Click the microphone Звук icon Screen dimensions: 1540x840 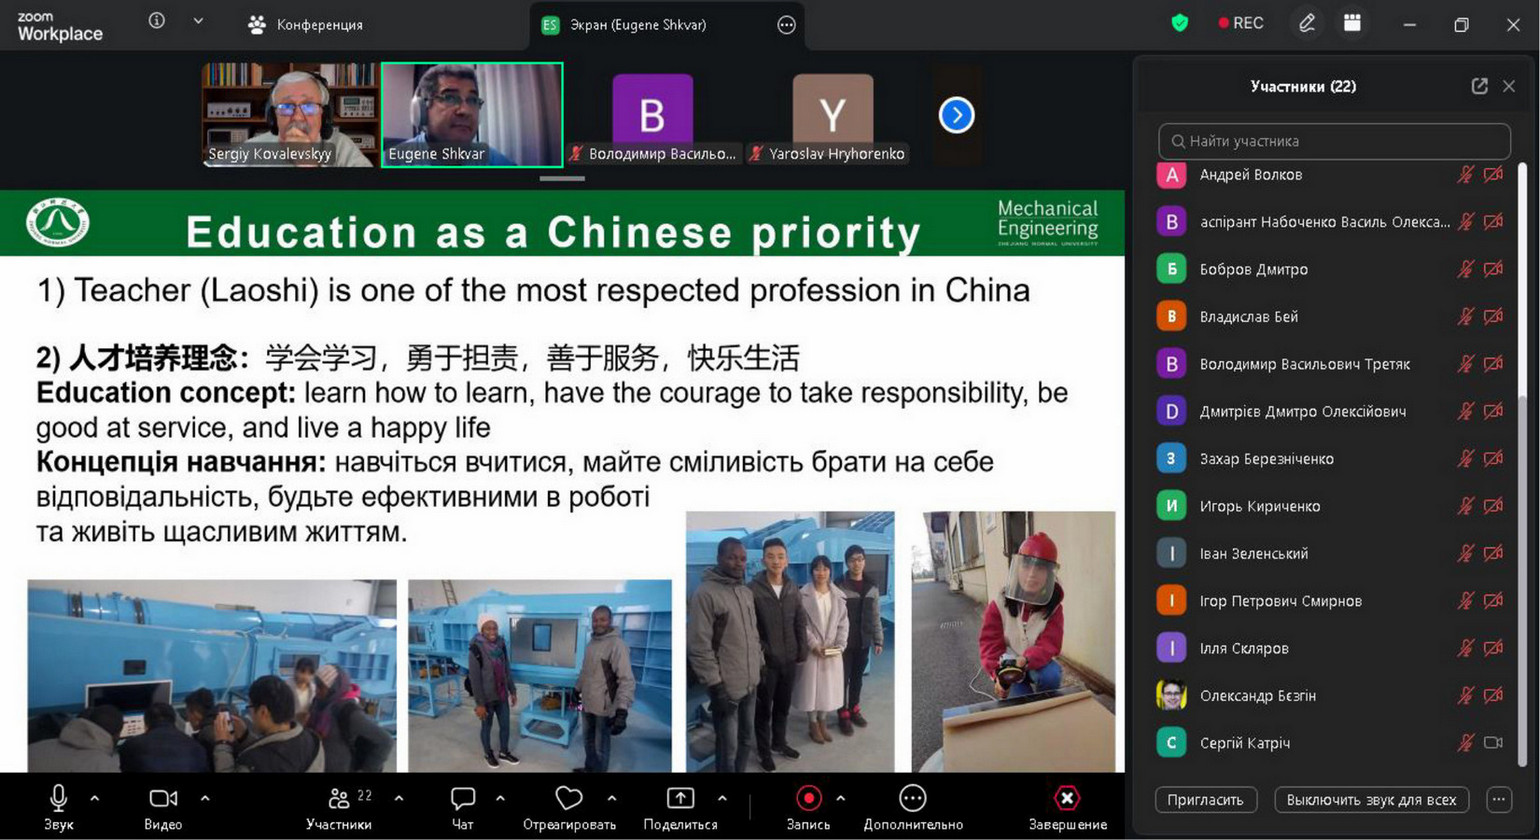58,798
